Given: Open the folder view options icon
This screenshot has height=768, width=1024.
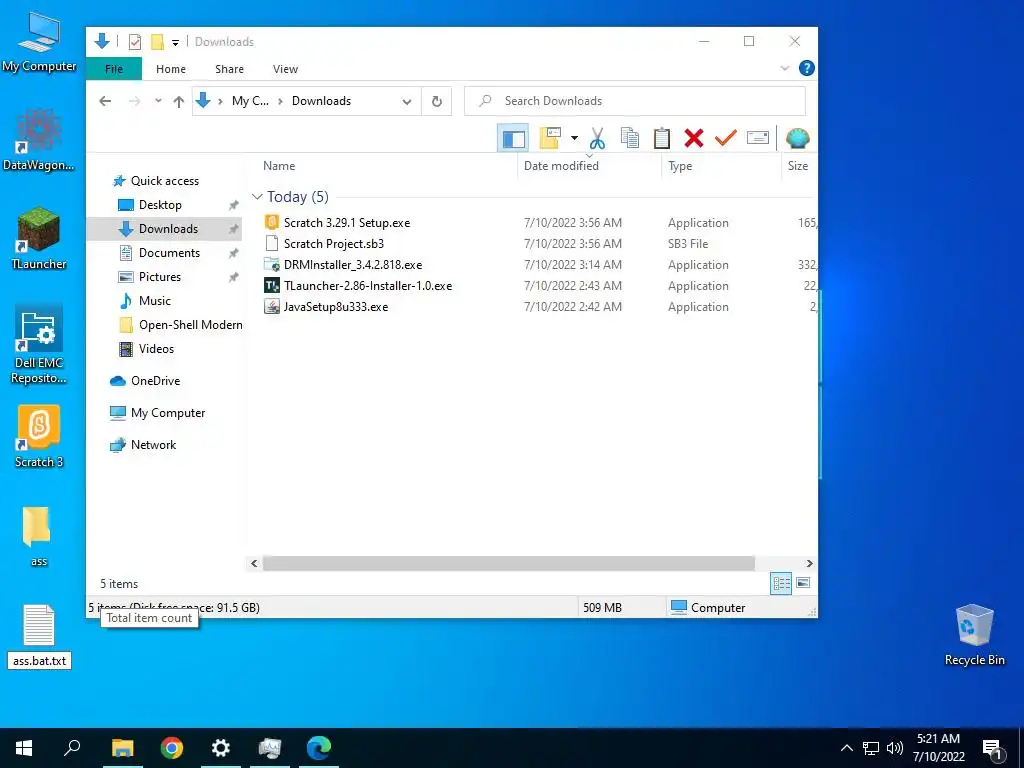Looking at the screenshot, I should 550,138.
